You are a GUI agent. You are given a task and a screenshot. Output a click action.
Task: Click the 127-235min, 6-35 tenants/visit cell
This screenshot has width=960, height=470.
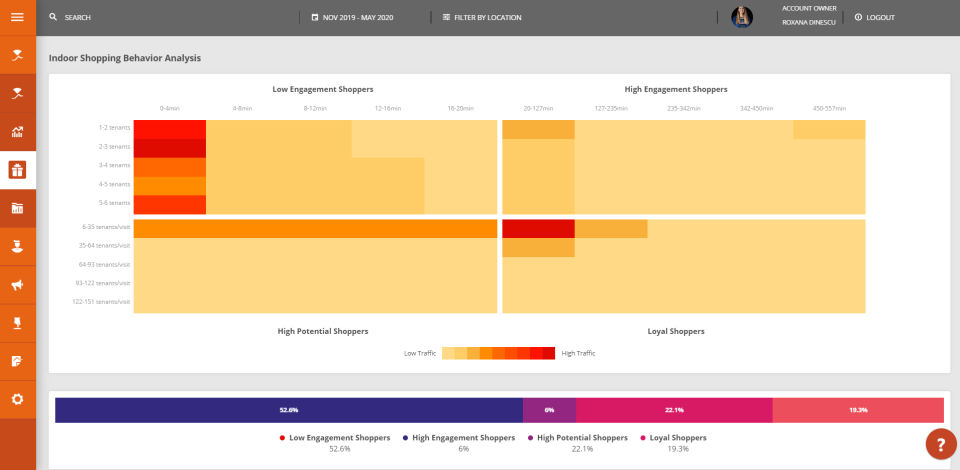611,228
